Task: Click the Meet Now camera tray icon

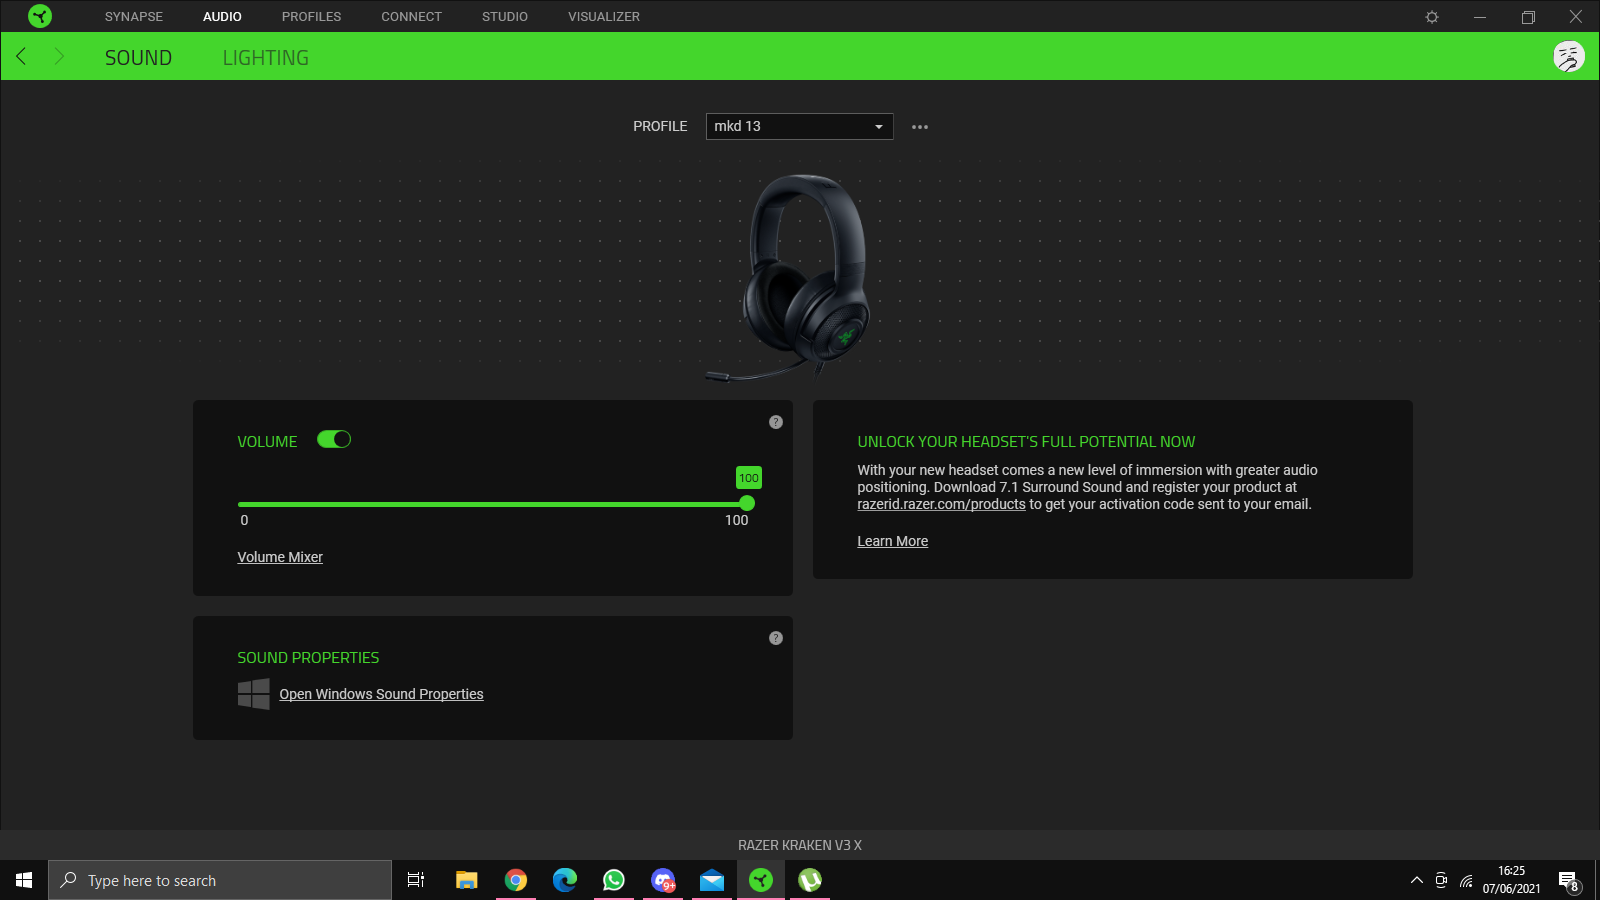Action: pyautogui.click(x=1441, y=880)
